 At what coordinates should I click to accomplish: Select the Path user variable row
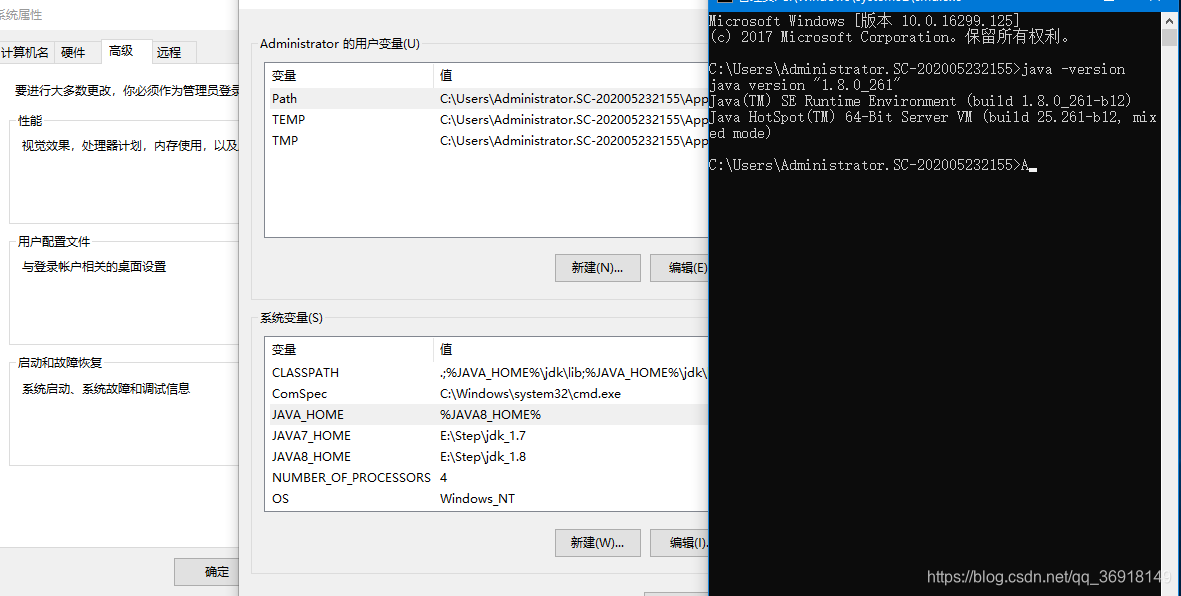click(487, 99)
